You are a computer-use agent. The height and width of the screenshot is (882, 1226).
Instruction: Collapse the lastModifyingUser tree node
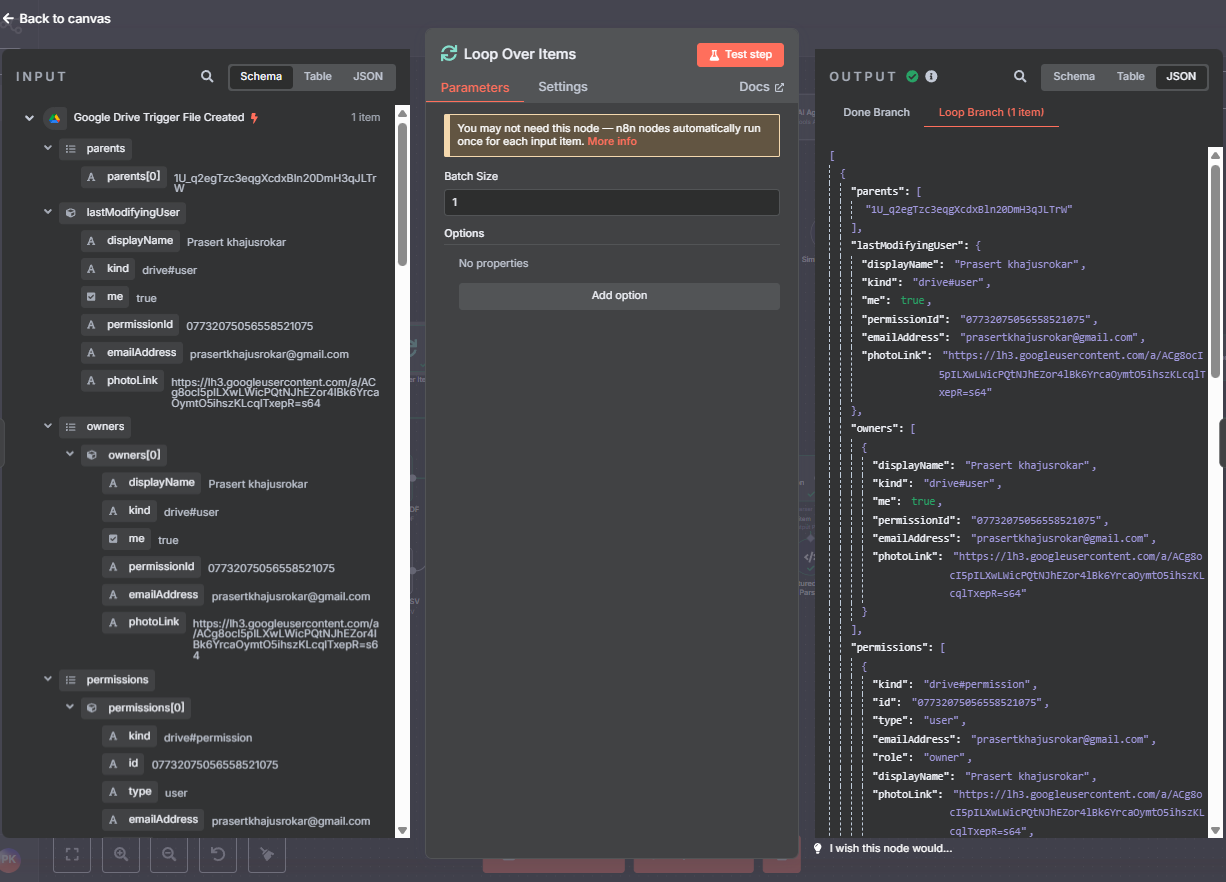point(48,213)
